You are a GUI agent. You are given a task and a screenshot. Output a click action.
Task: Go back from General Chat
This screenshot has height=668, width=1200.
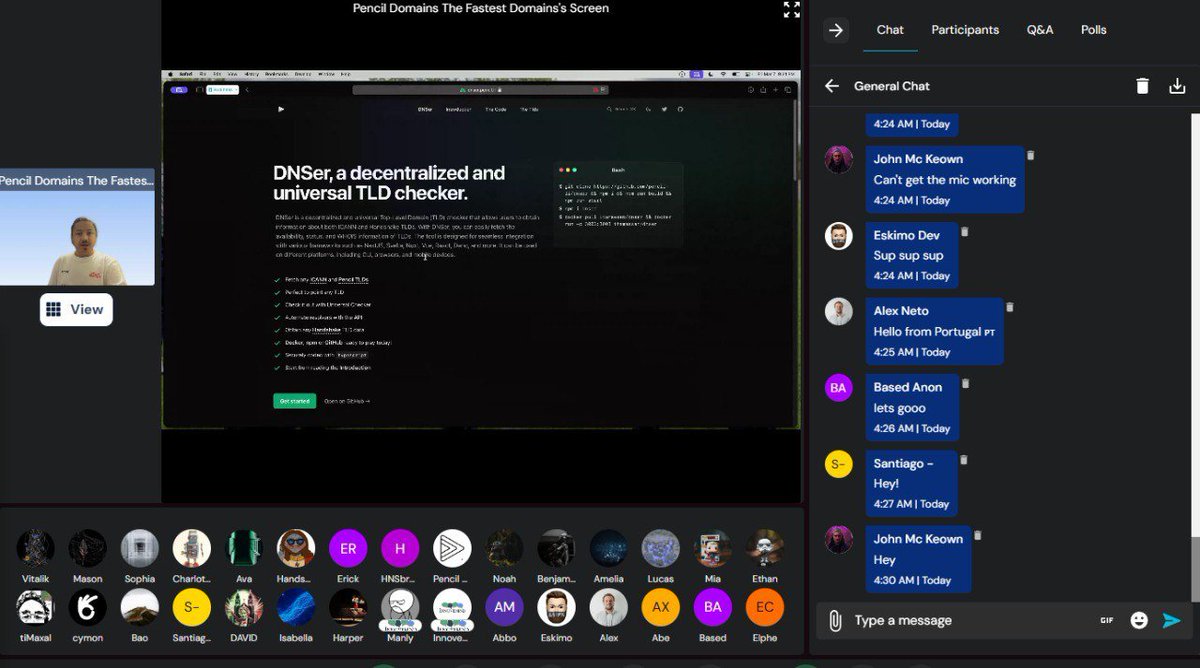[x=832, y=86]
